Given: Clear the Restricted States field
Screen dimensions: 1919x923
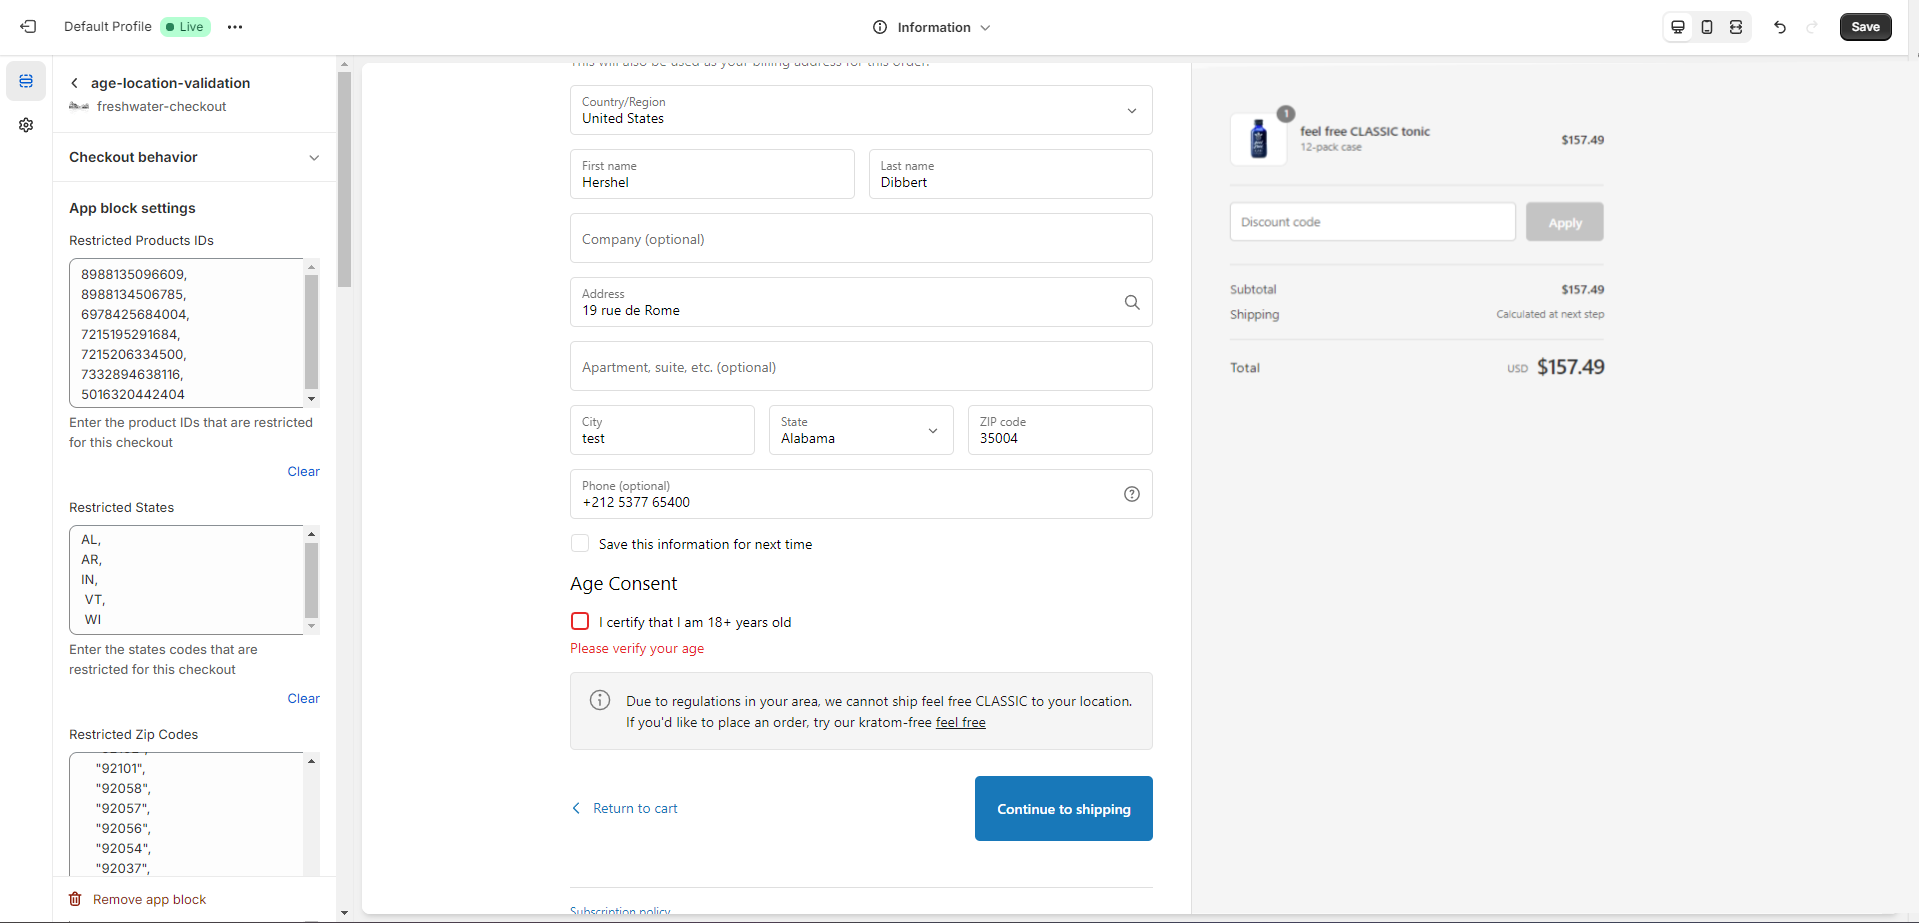Looking at the screenshot, I should tap(303, 698).
